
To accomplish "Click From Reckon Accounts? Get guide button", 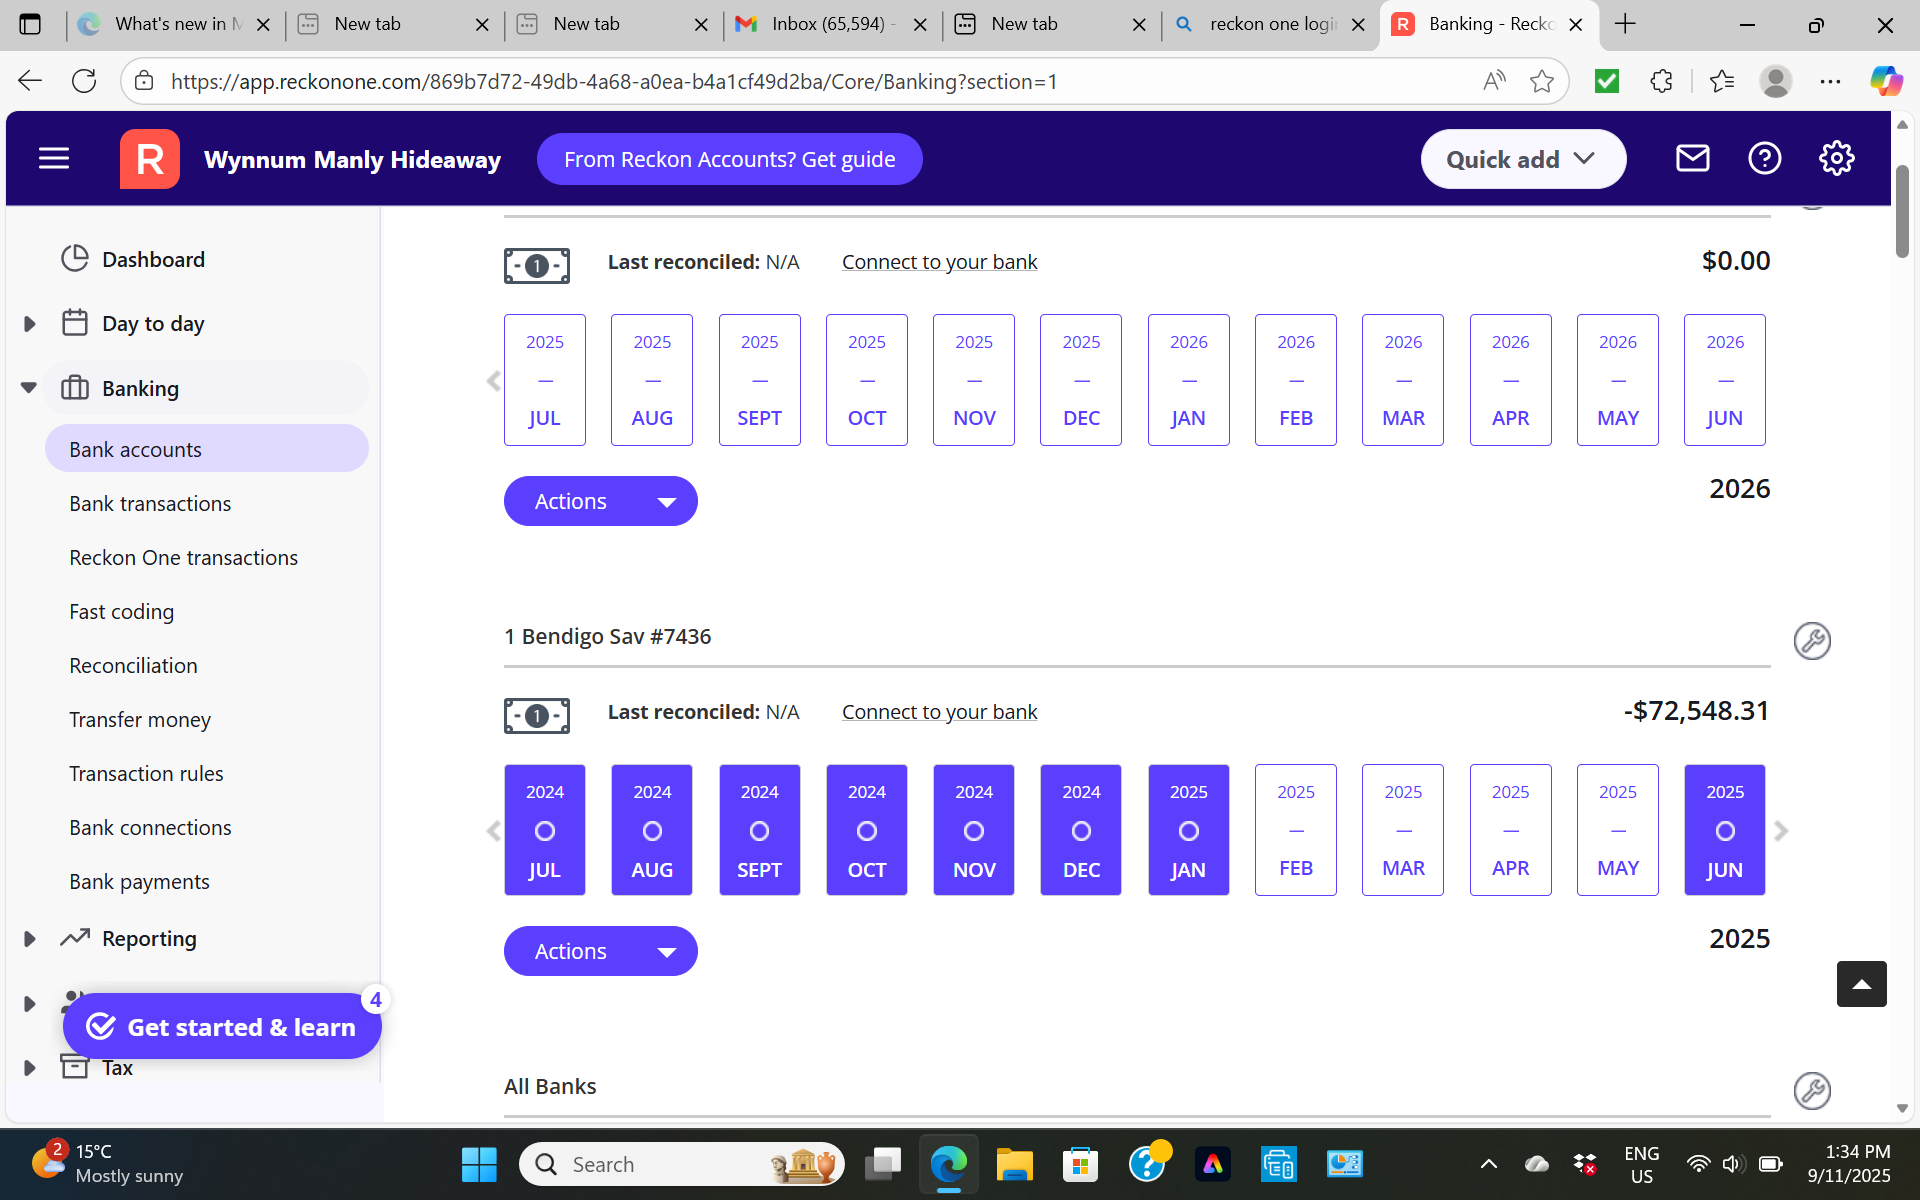I will 729,159.
